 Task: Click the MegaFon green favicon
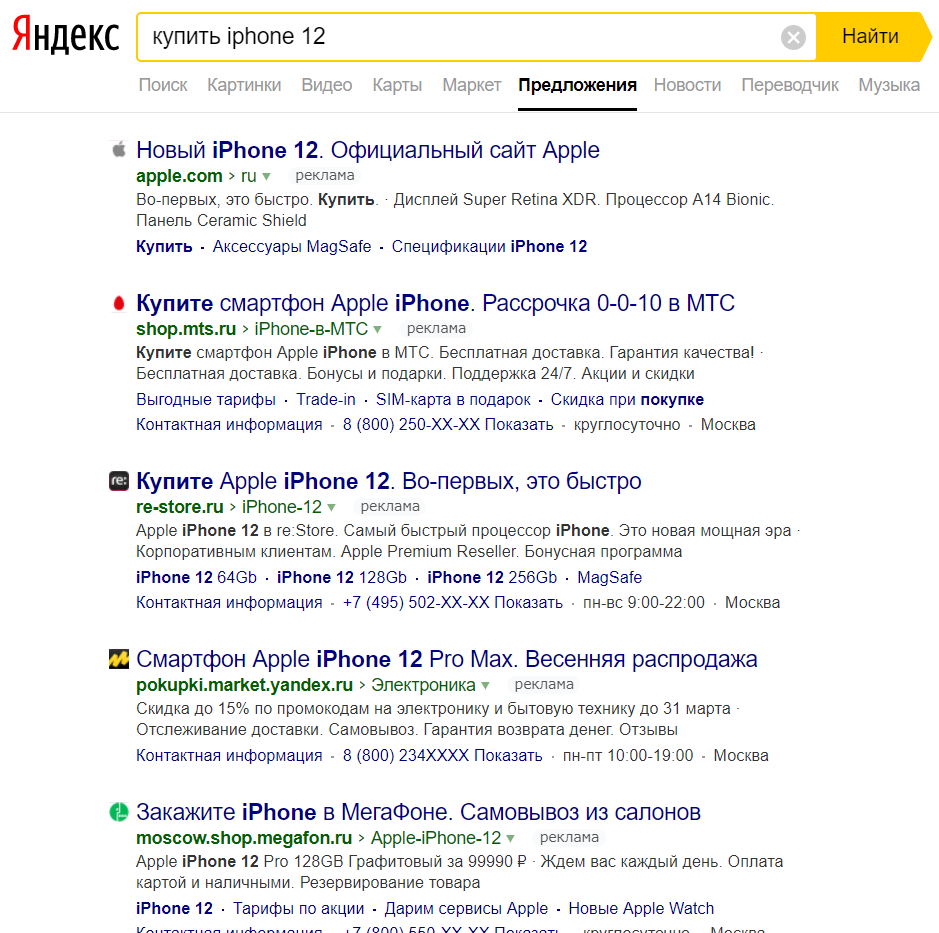(x=119, y=812)
